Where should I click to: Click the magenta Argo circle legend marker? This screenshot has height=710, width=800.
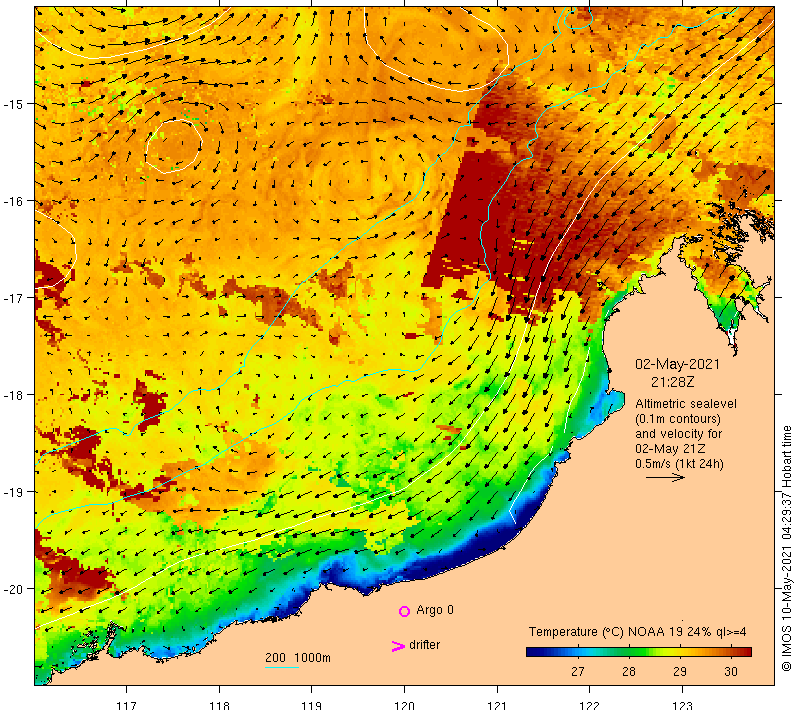coord(404,611)
